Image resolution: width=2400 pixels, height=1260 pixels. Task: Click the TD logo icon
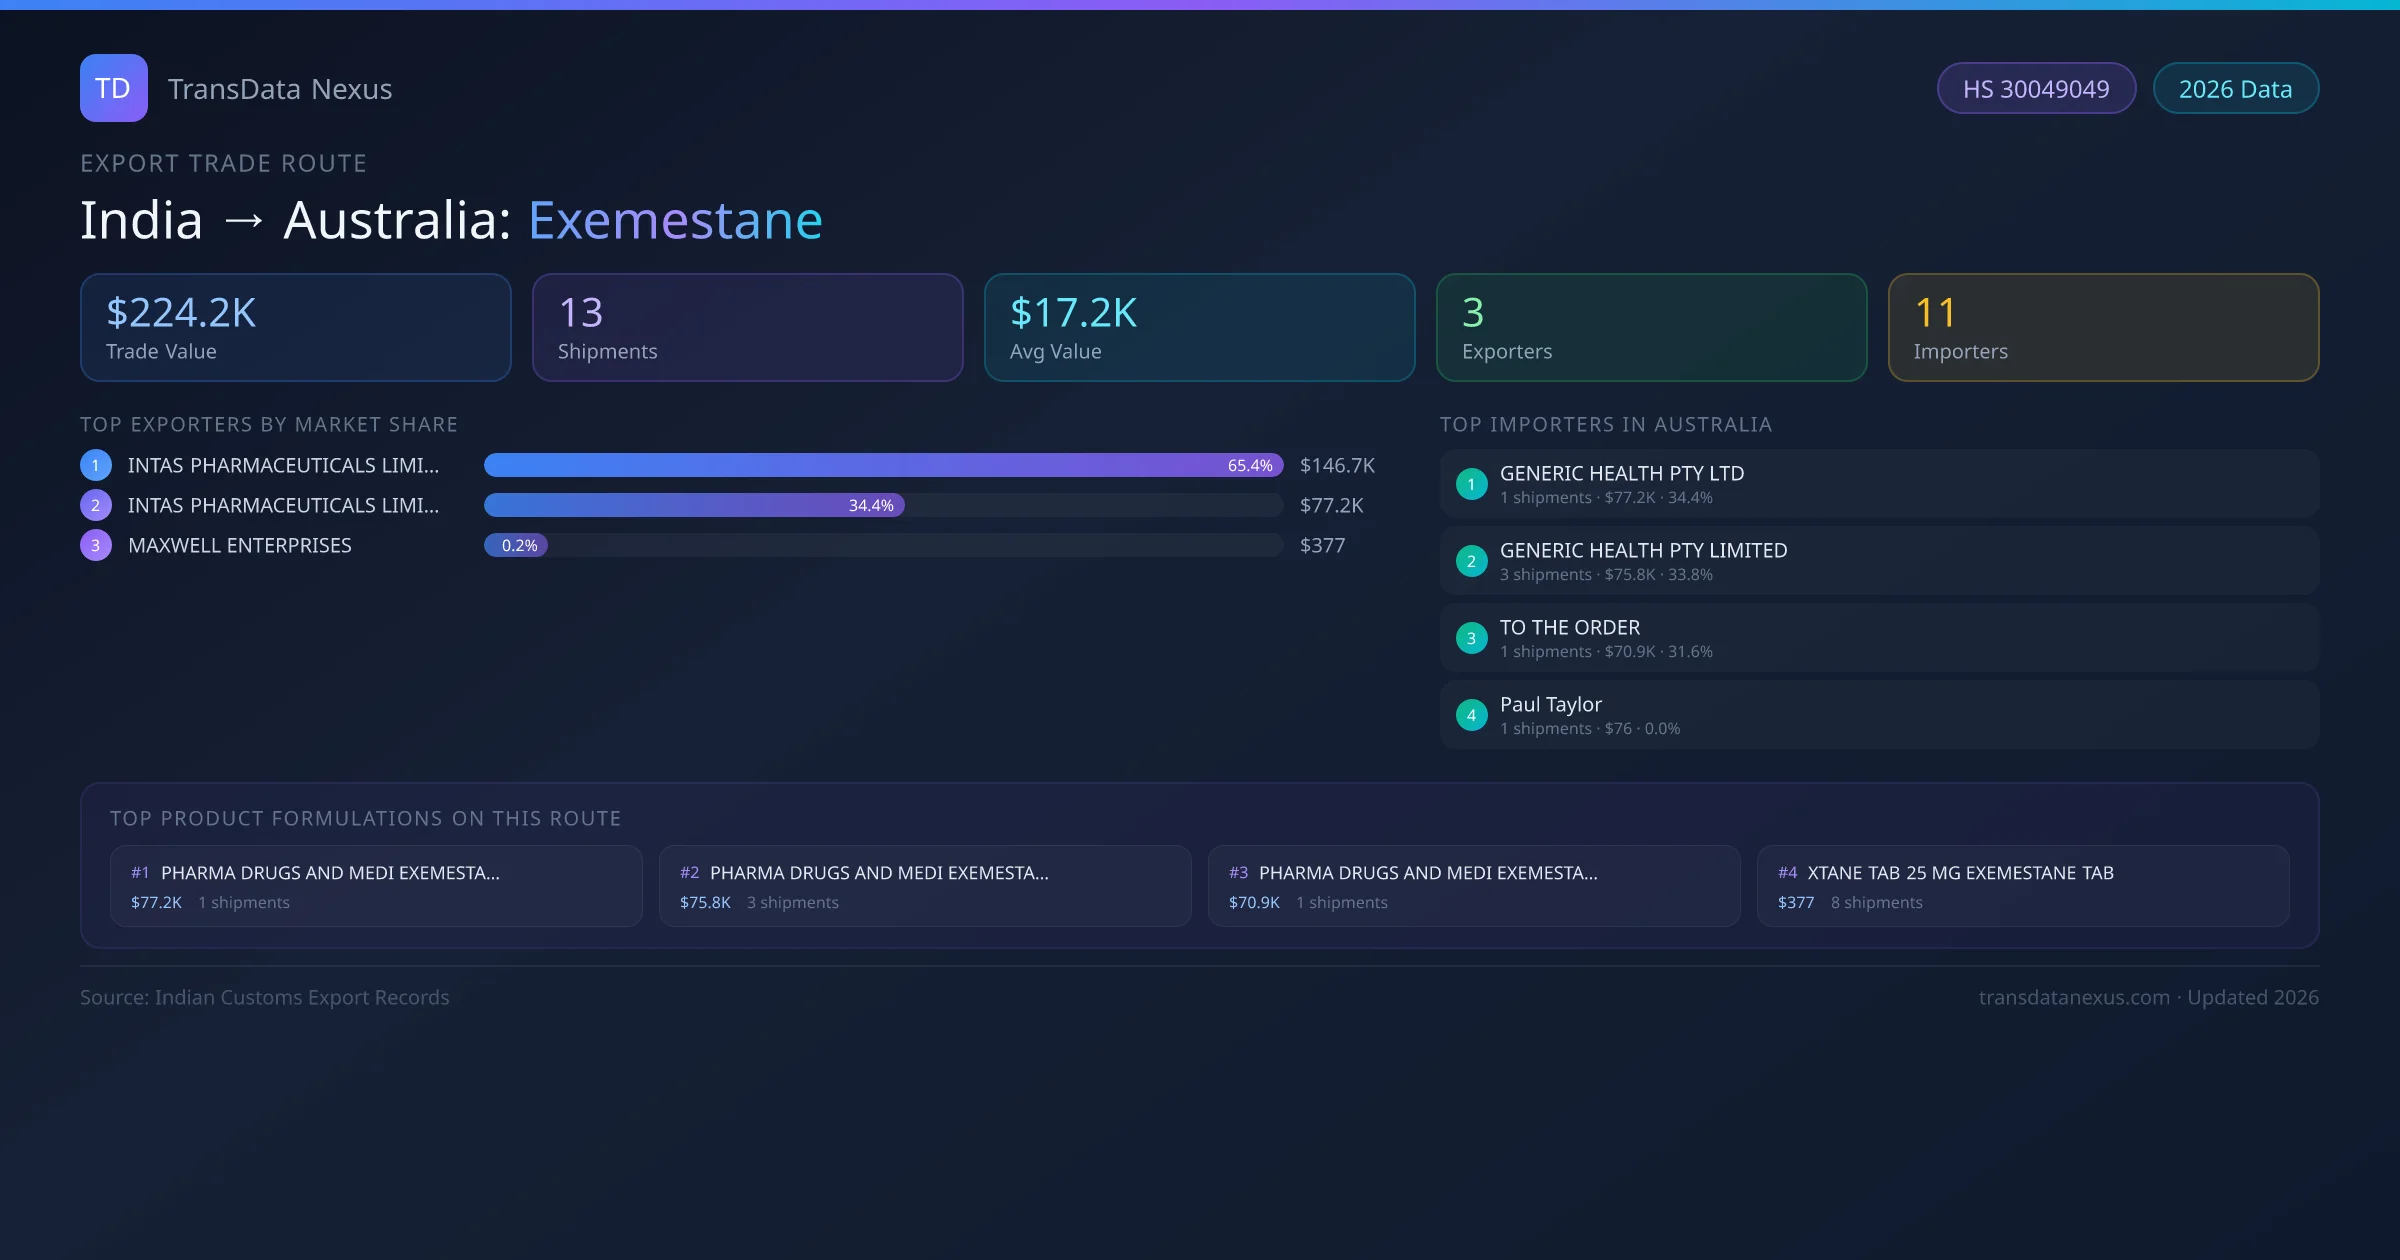113,88
